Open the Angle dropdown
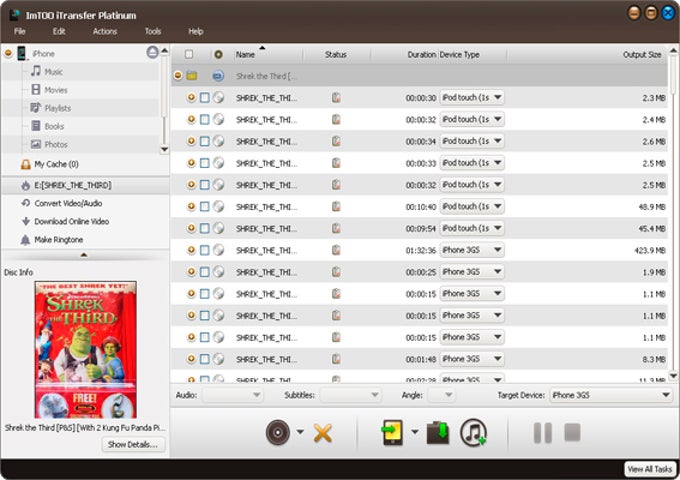 (441, 395)
